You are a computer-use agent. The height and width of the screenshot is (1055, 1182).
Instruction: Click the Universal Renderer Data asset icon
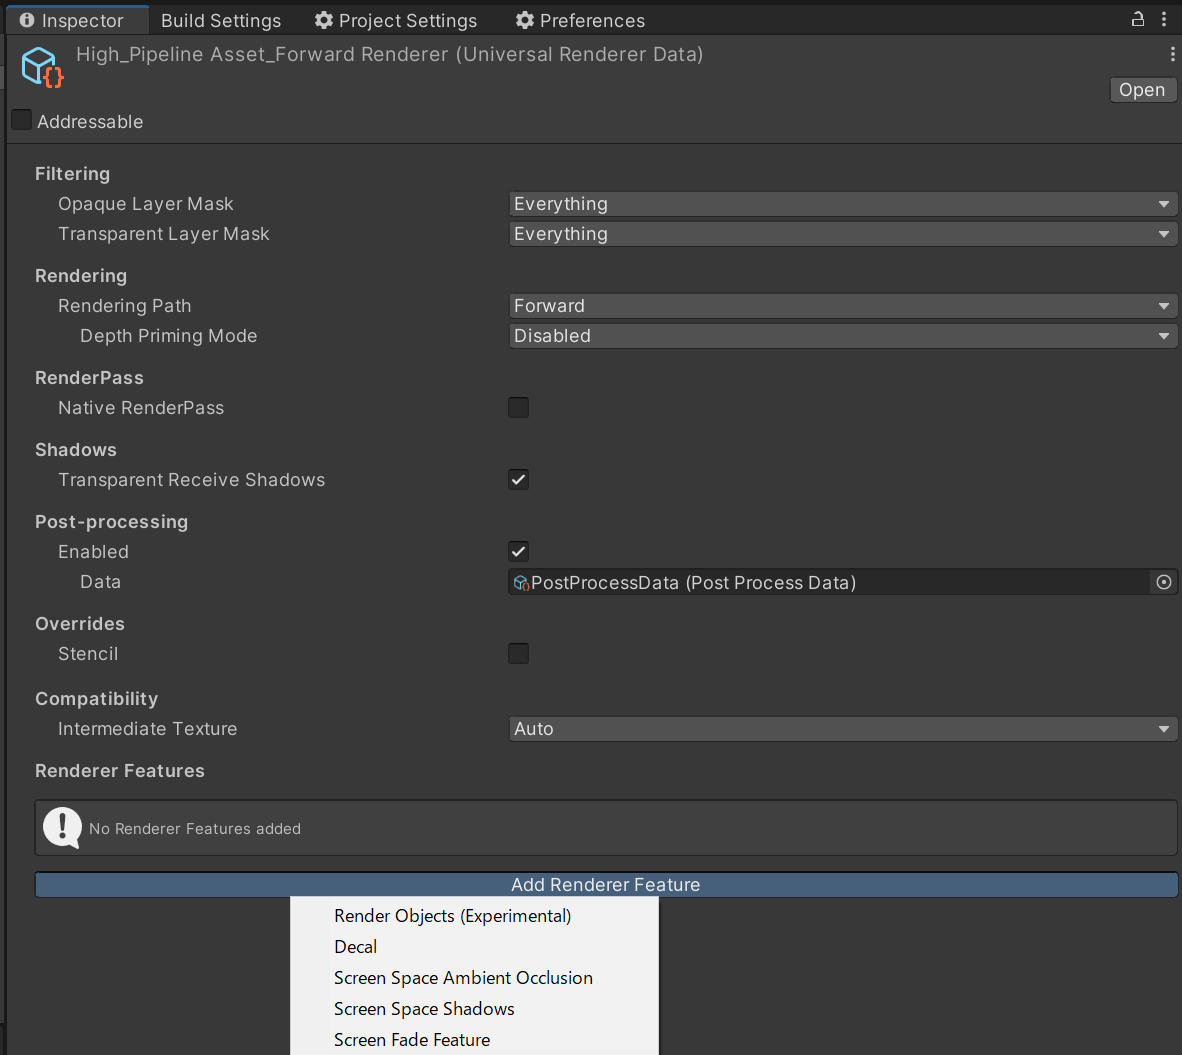42,67
